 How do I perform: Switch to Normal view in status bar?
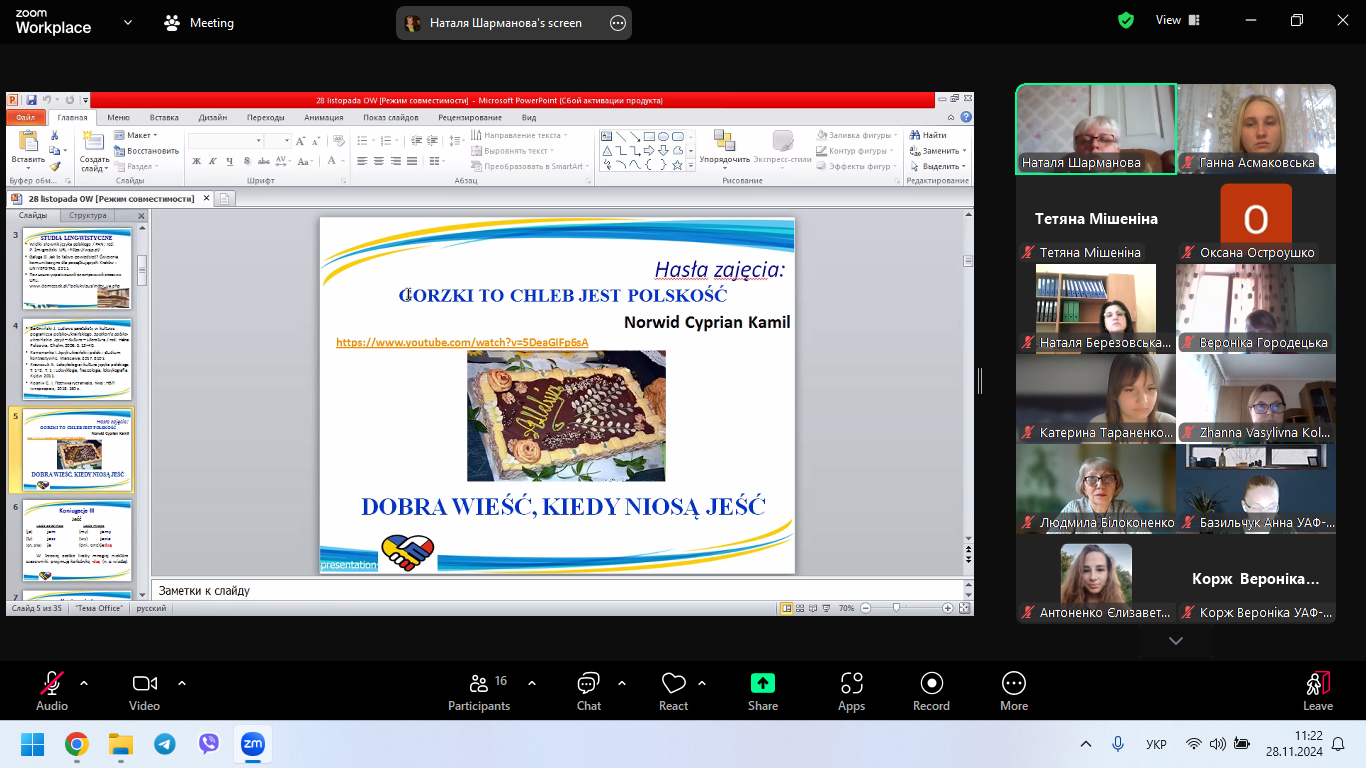coord(787,608)
